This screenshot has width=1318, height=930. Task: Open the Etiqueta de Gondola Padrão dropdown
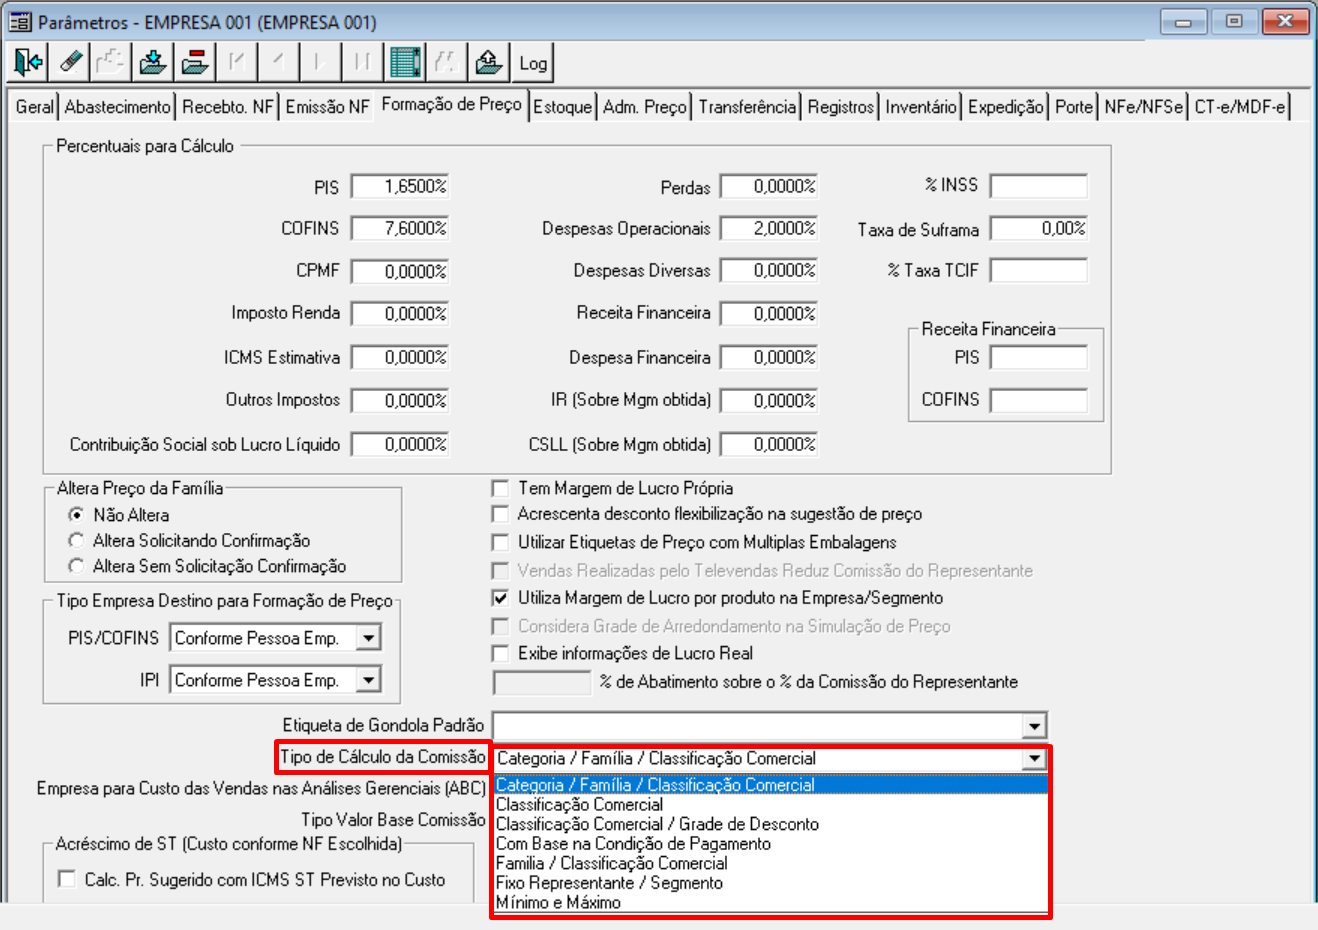[1034, 726]
